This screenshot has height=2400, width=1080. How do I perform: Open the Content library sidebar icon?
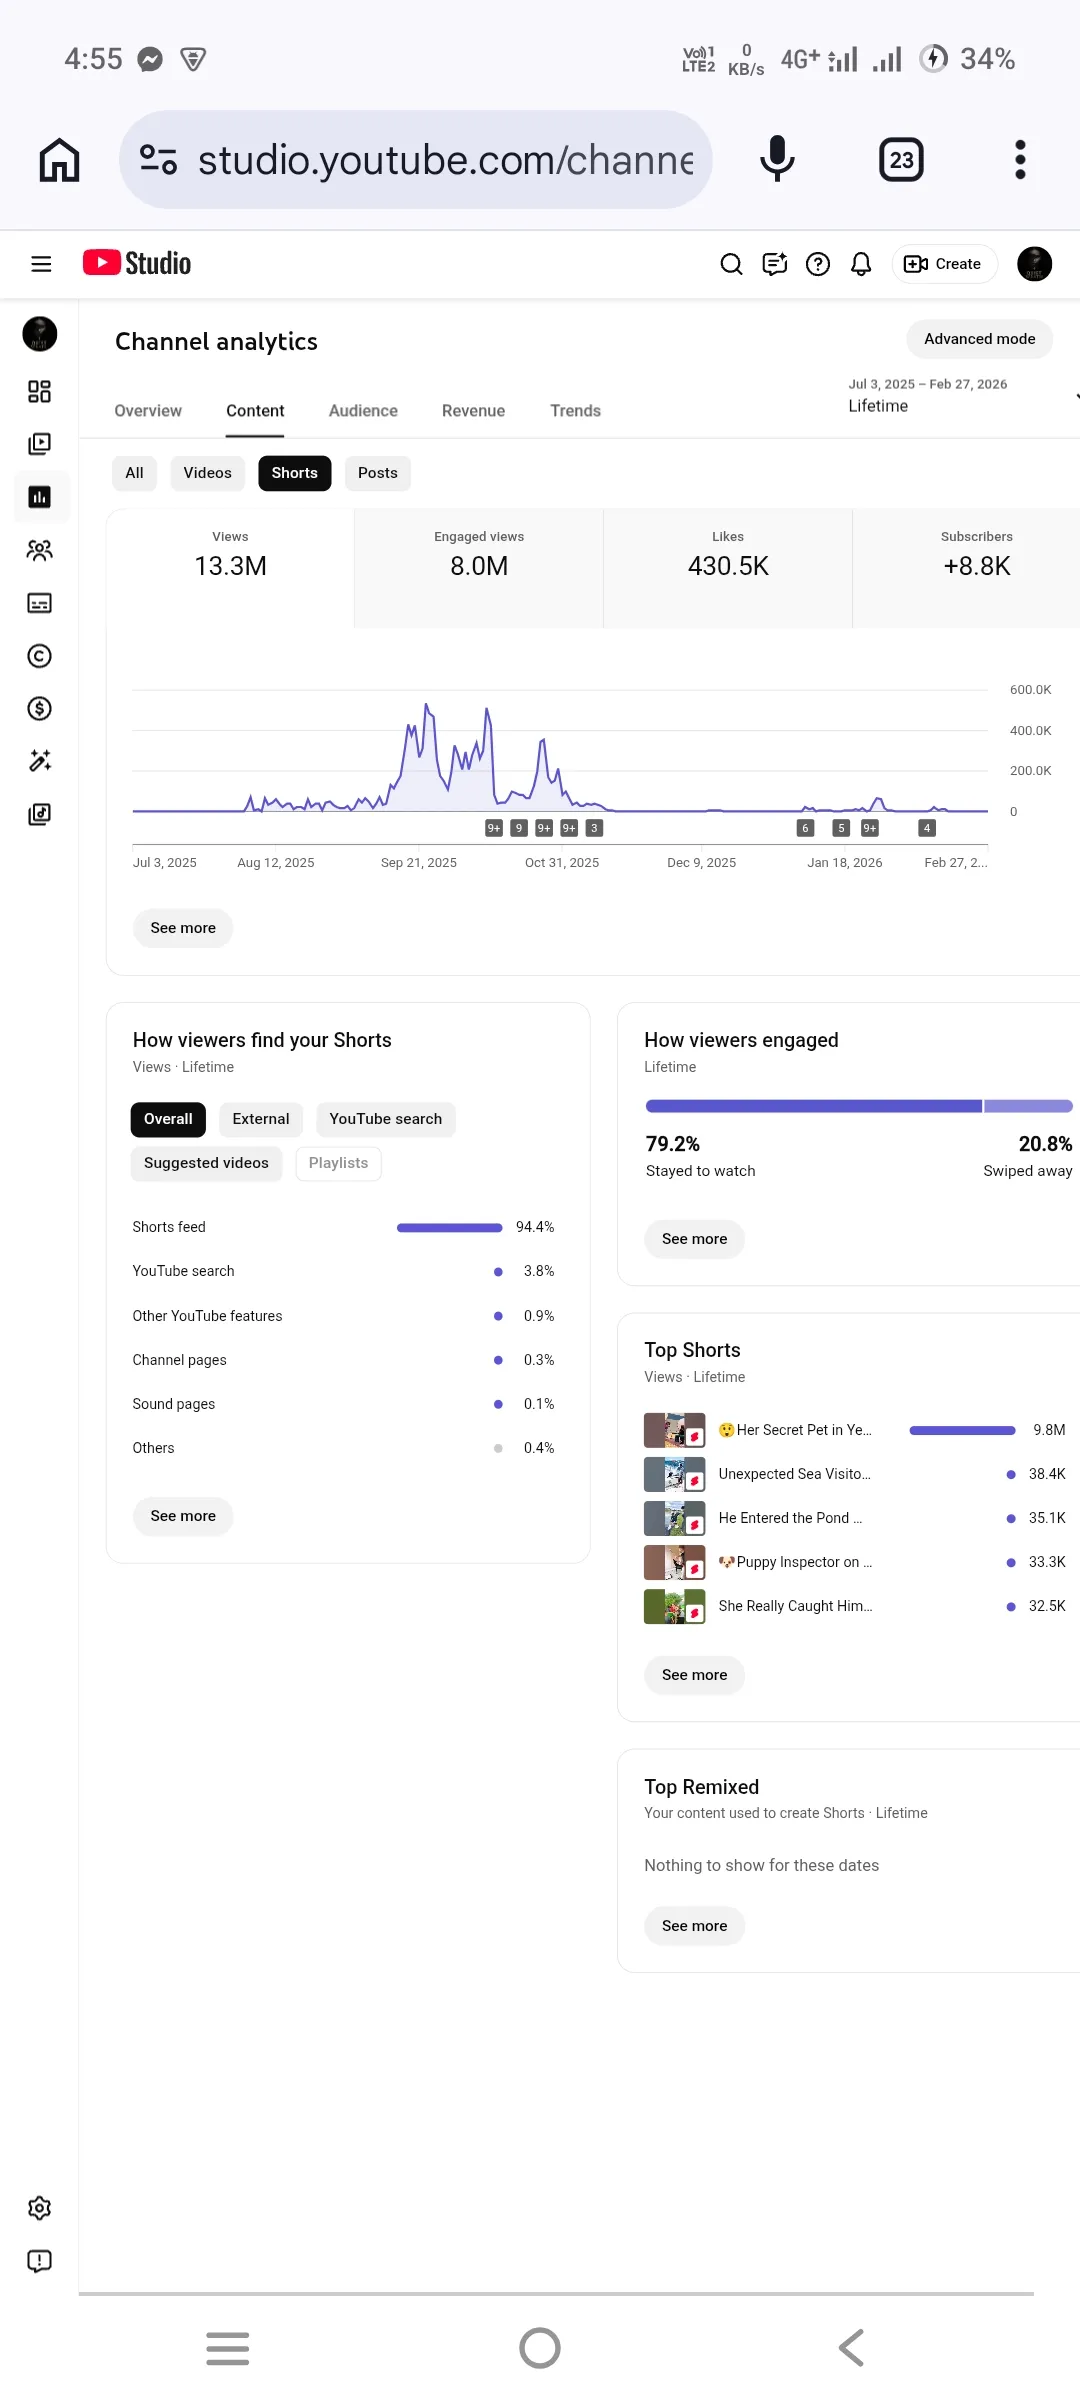pos(39,444)
